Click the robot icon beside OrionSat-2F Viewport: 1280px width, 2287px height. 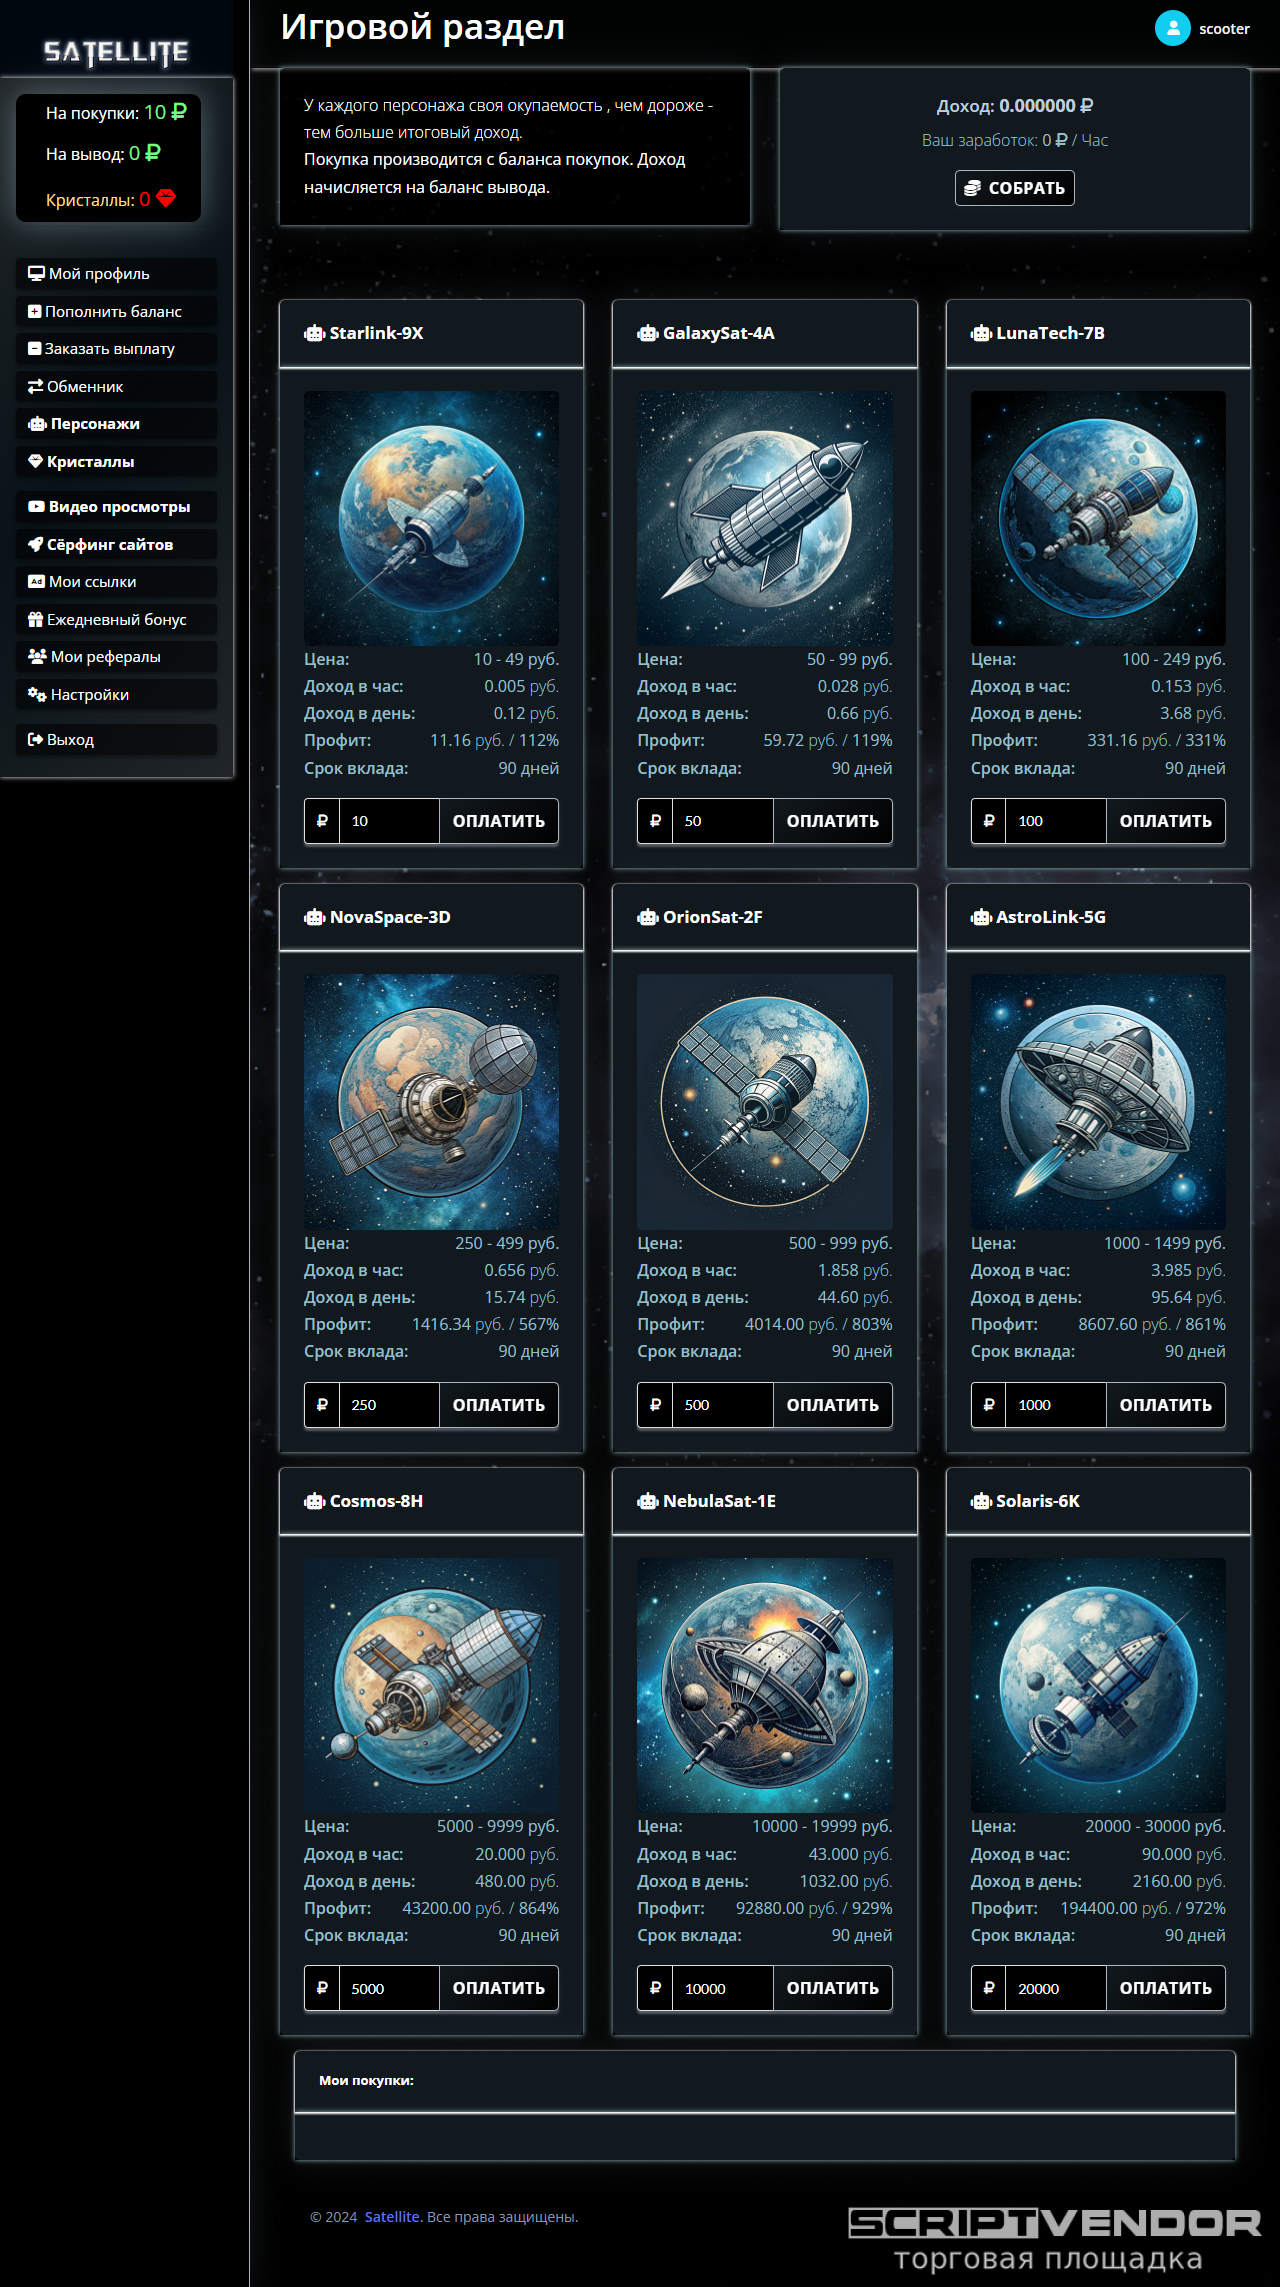[x=647, y=917]
